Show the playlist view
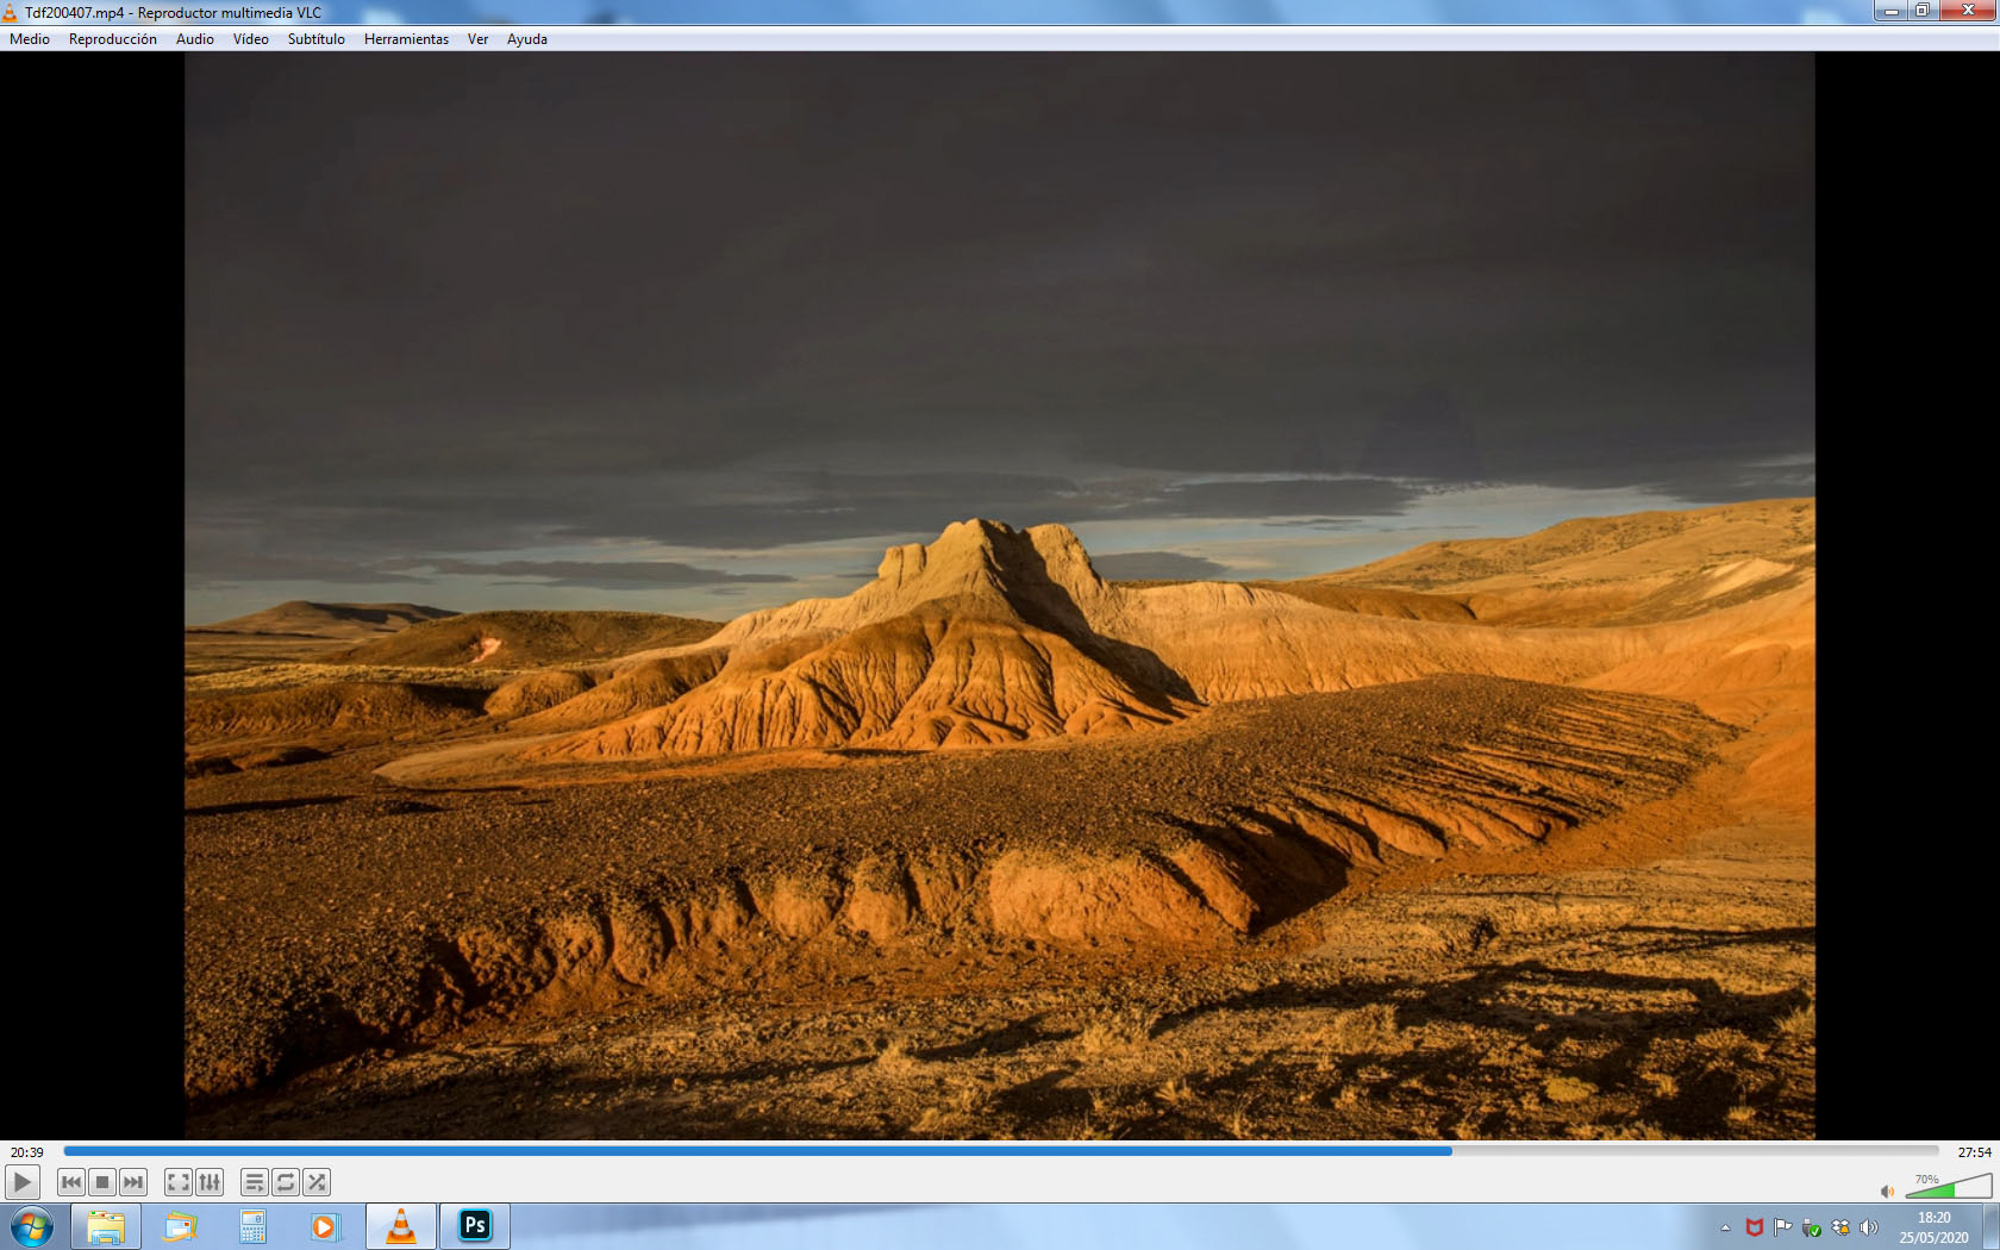This screenshot has width=2000, height=1250. pyautogui.click(x=254, y=1182)
